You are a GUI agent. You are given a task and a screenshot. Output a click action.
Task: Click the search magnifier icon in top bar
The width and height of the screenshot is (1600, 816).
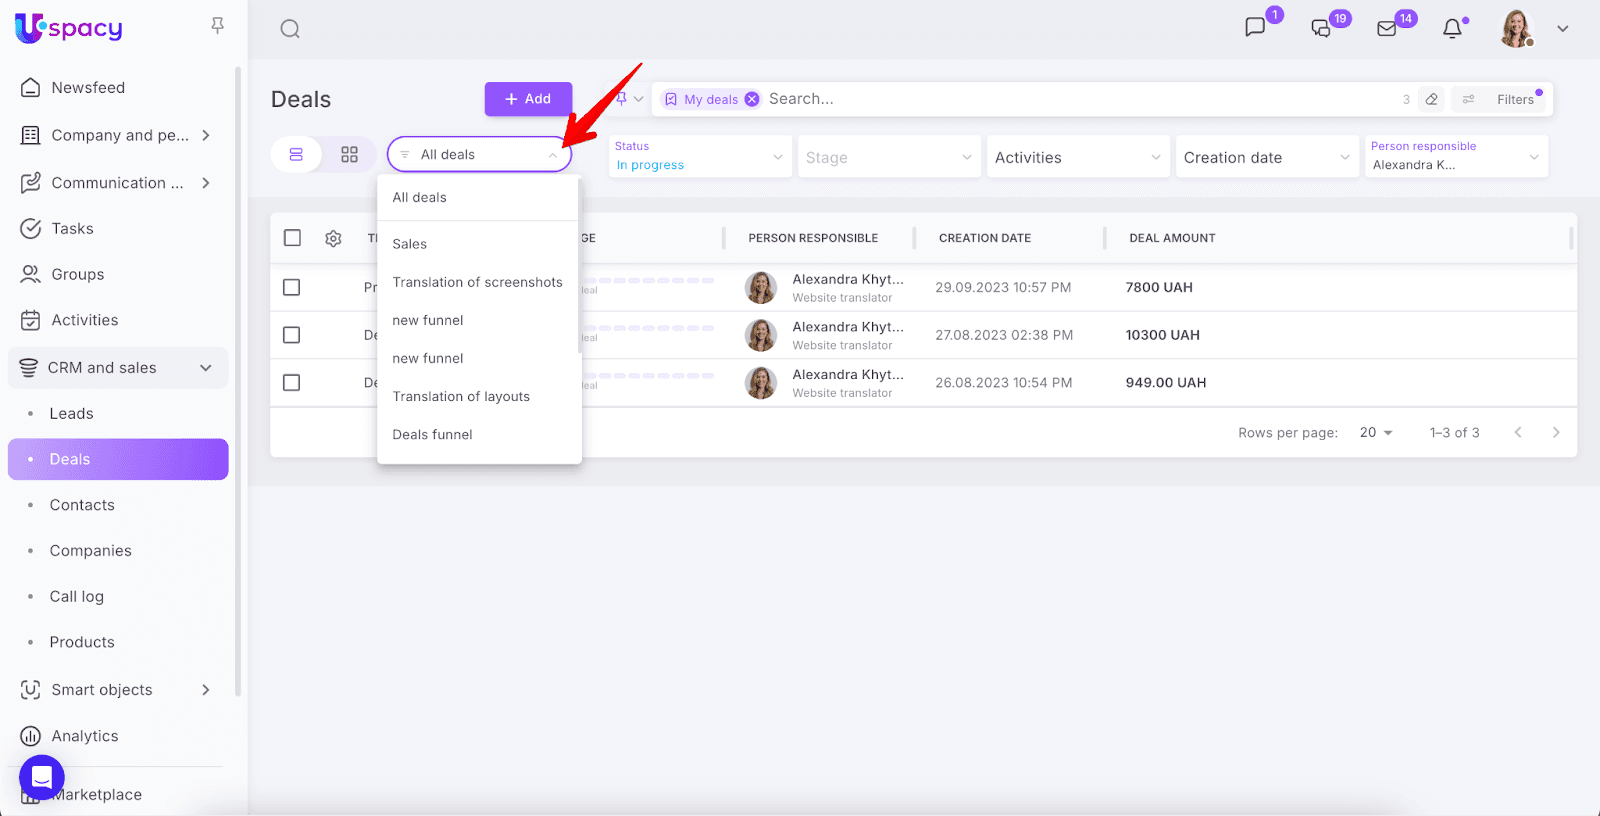tap(290, 29)
